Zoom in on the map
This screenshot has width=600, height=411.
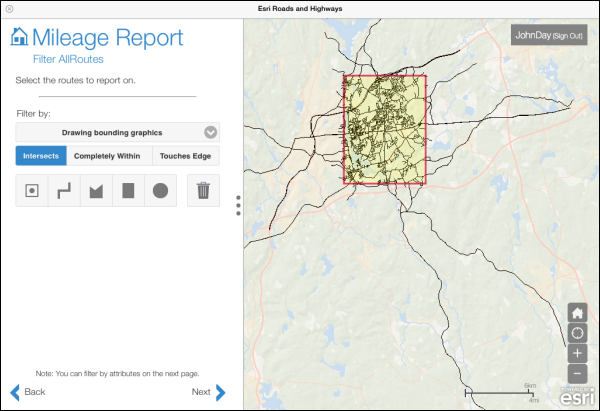577,353
